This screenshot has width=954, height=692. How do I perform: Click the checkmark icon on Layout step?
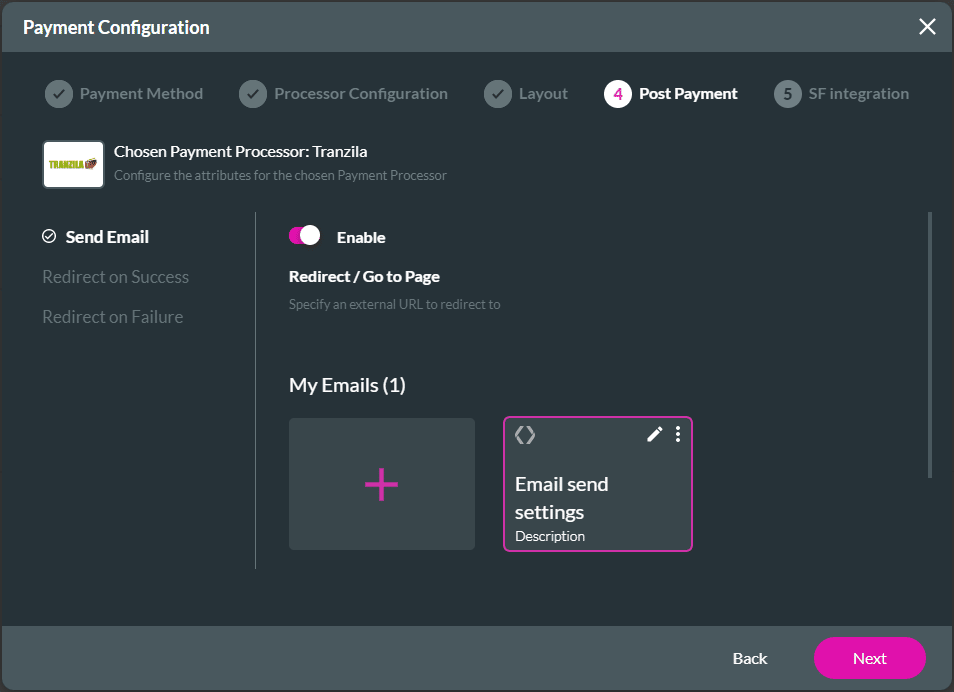point(498,93)
